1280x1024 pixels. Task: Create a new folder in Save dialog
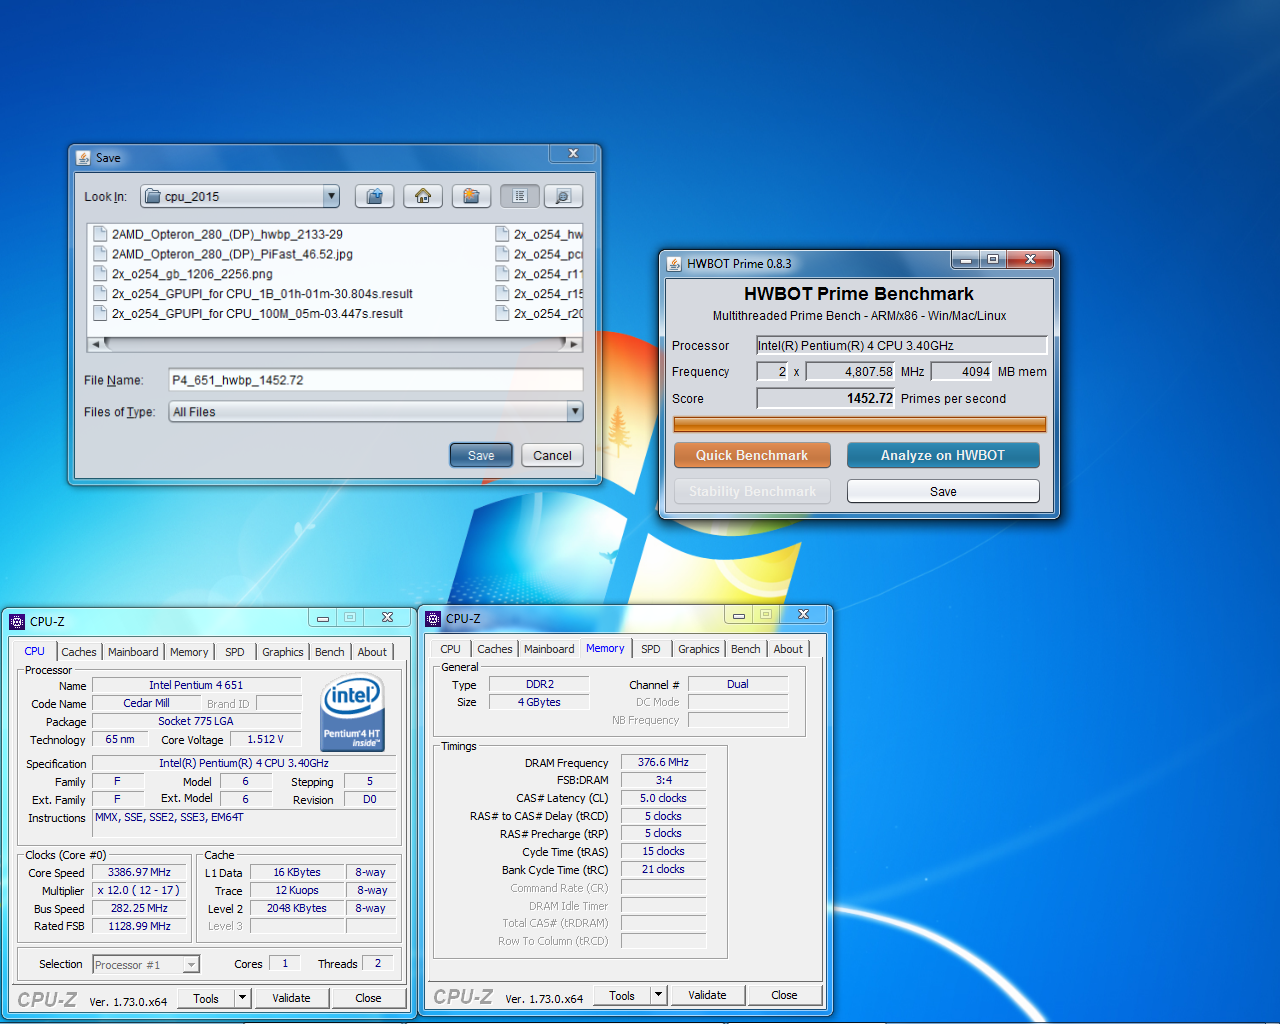[471, 196]
